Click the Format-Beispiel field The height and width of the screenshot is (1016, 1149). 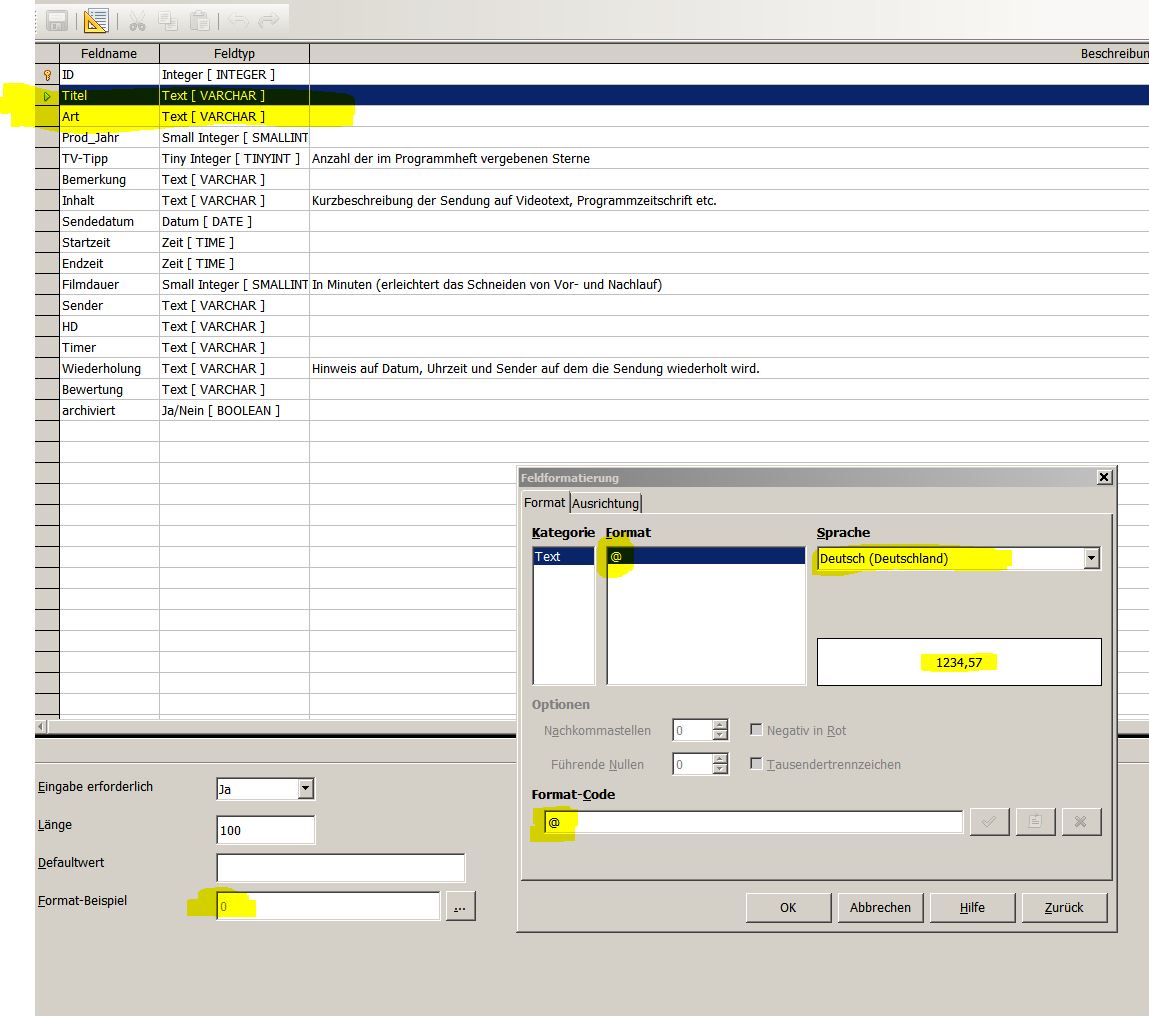coord(328,906)
